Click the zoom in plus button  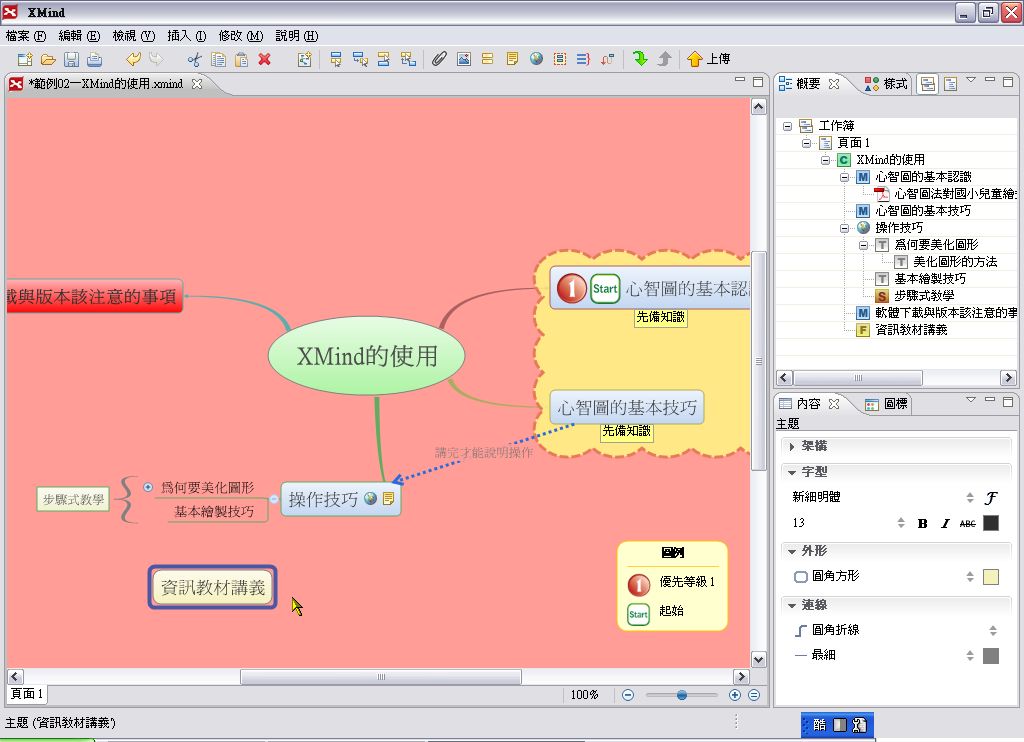point(735,695)
